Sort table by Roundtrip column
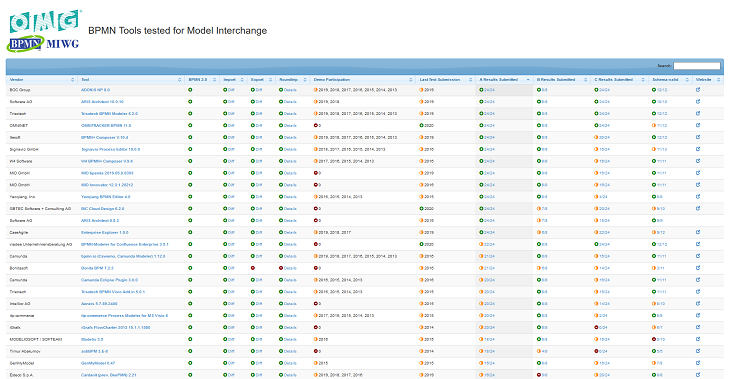This screenshot has width=730, height=379. pyautogui.click(x=292, y=80)
